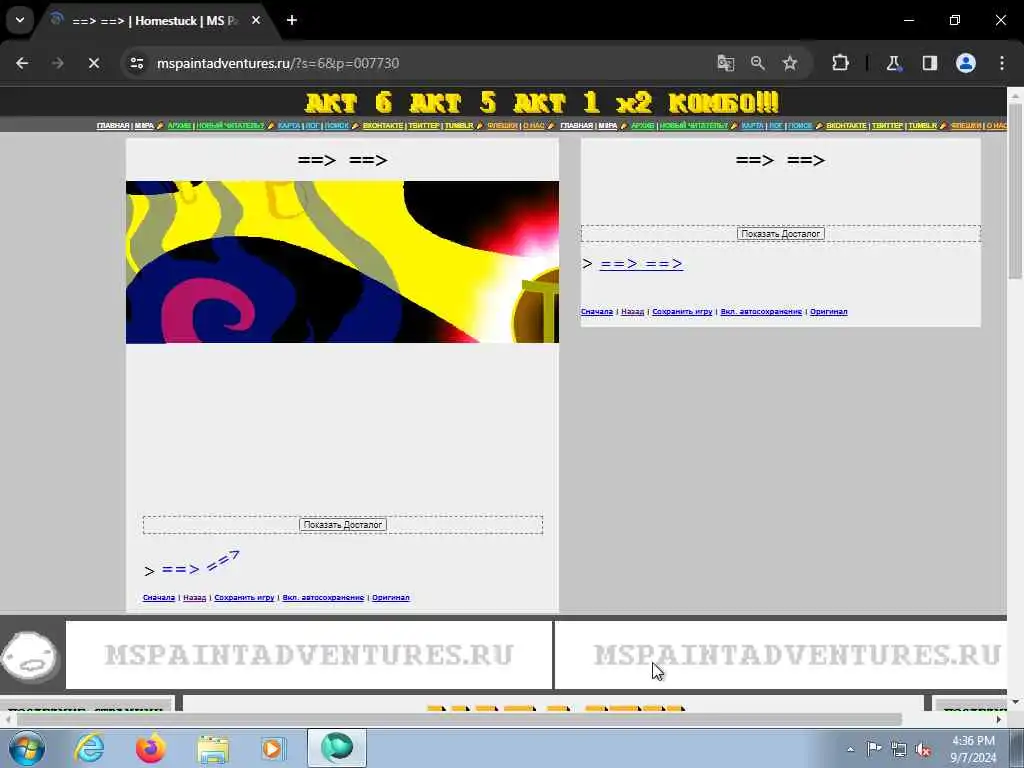Select the Homestuck | MS Paint tab
Screen dimensions: 1024x768
tap(153, 20)
